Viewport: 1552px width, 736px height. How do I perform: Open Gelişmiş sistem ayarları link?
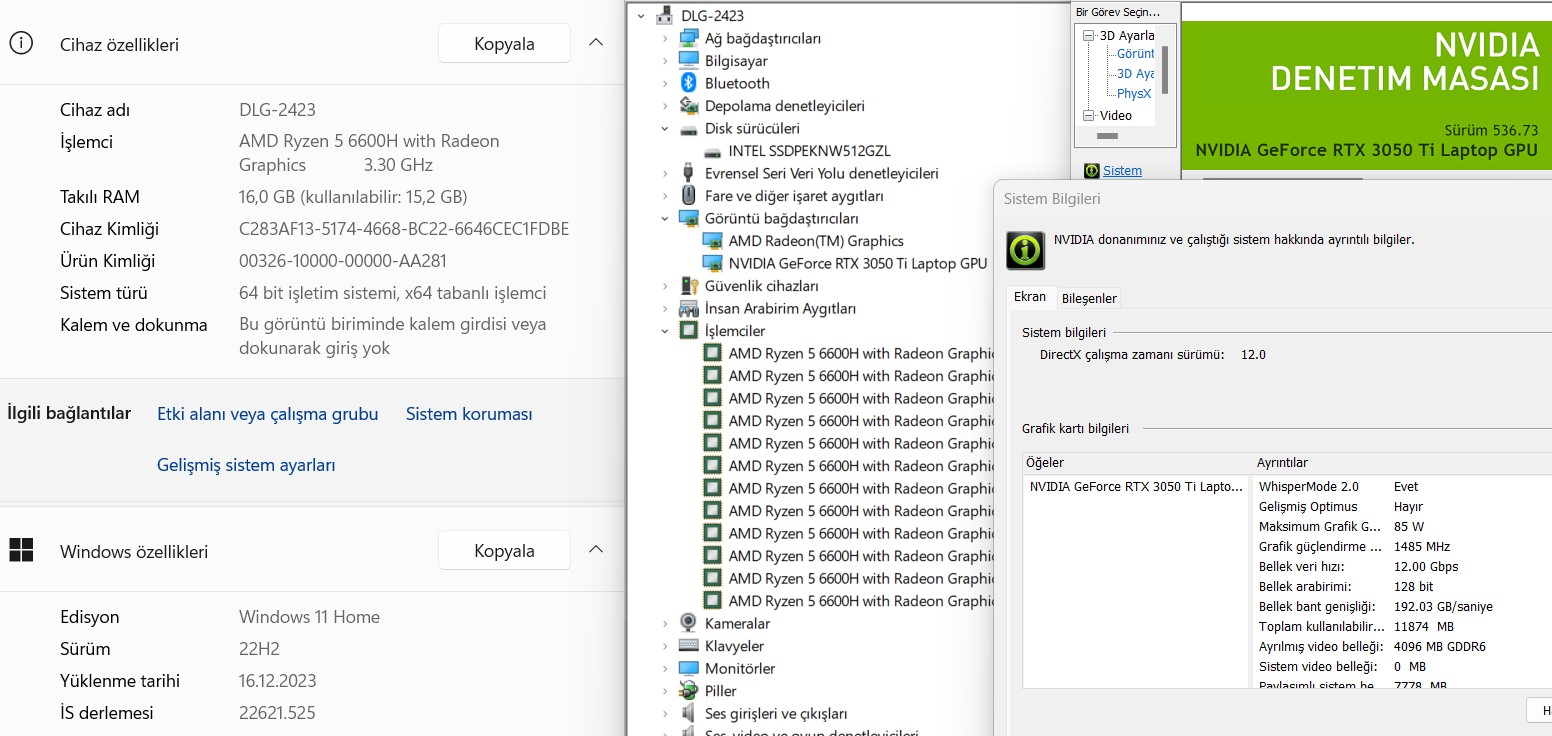pos(246,465)
